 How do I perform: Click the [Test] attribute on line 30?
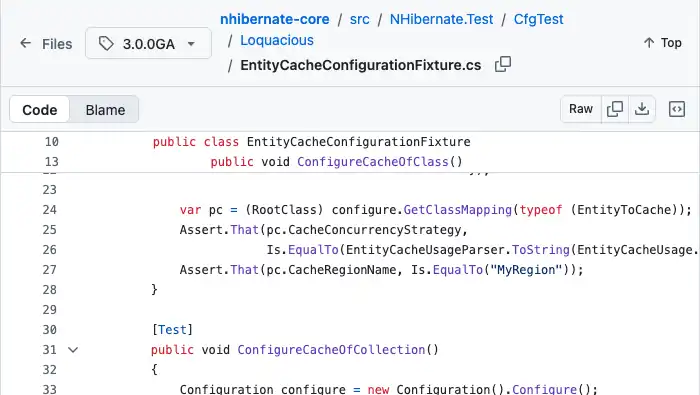point(172,330)
